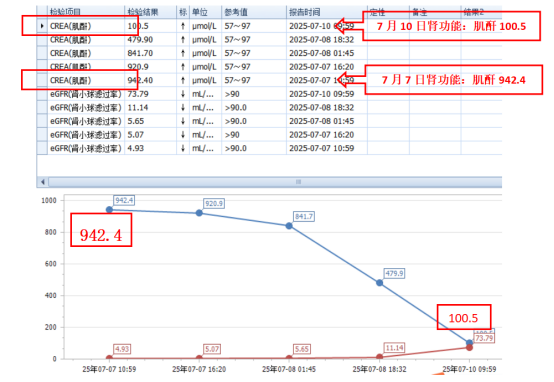Select the row header of the eGFR 11.14 row
The image size is (554, 382).
(42, 107)
